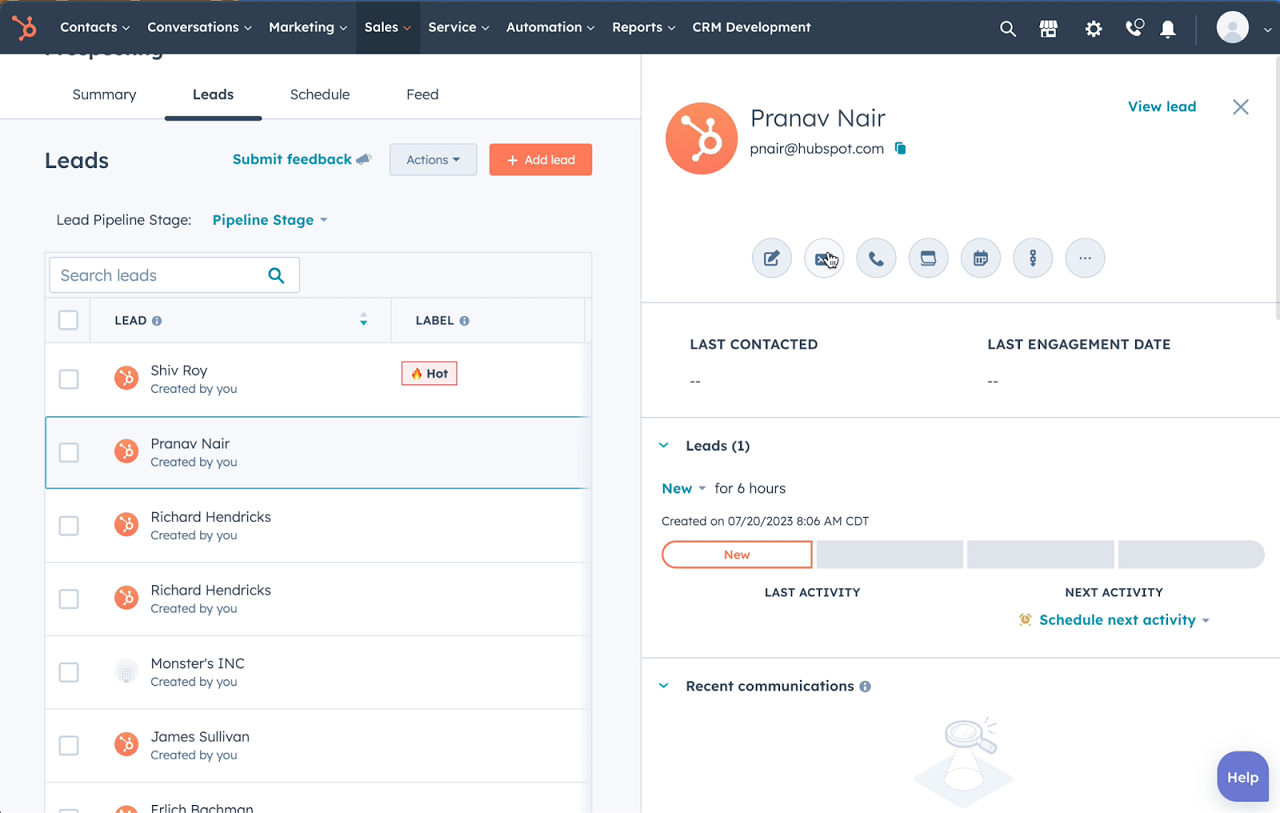Check the Shiv Roy lead checkbox
Viewport: 1280px width, 813px height.
[68, 379]
